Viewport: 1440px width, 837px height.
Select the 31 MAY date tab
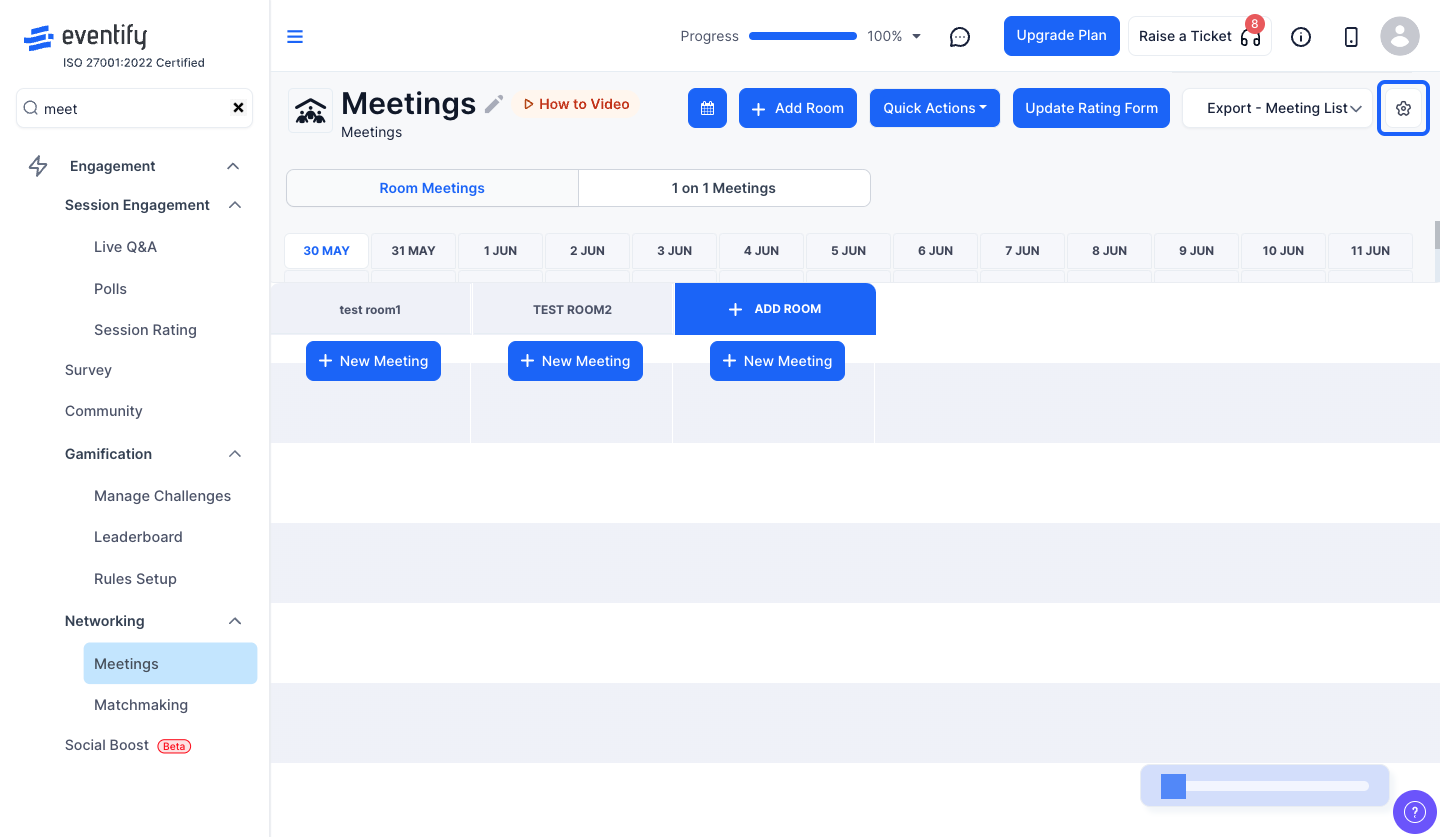click(413, 251)
